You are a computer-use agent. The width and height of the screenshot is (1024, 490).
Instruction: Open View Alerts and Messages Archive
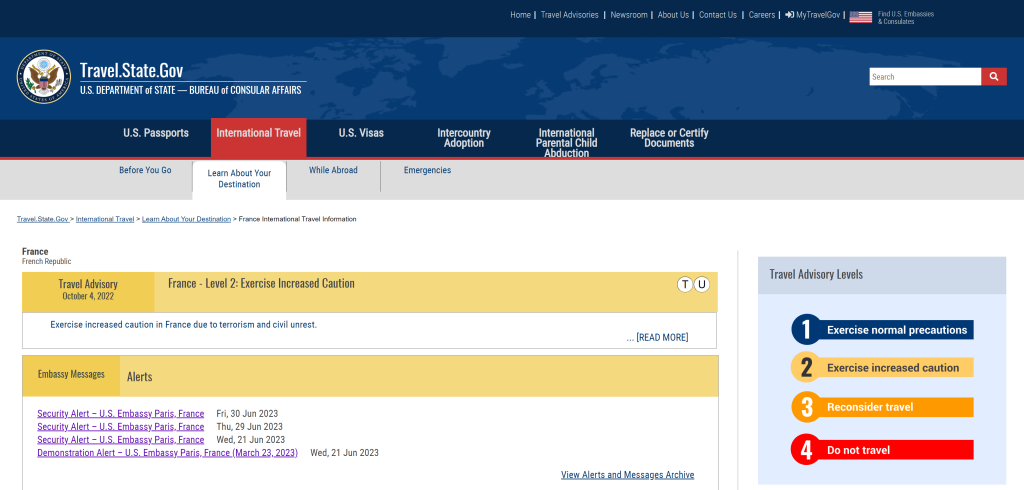pos(628,475)
